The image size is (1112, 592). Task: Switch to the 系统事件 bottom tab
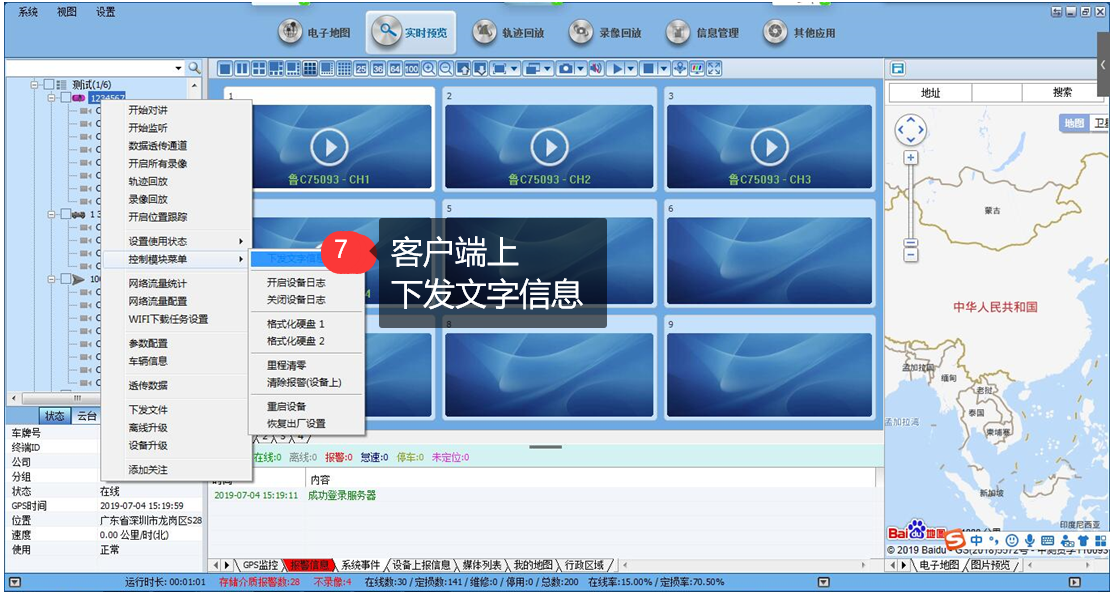[x=360, y=565]
